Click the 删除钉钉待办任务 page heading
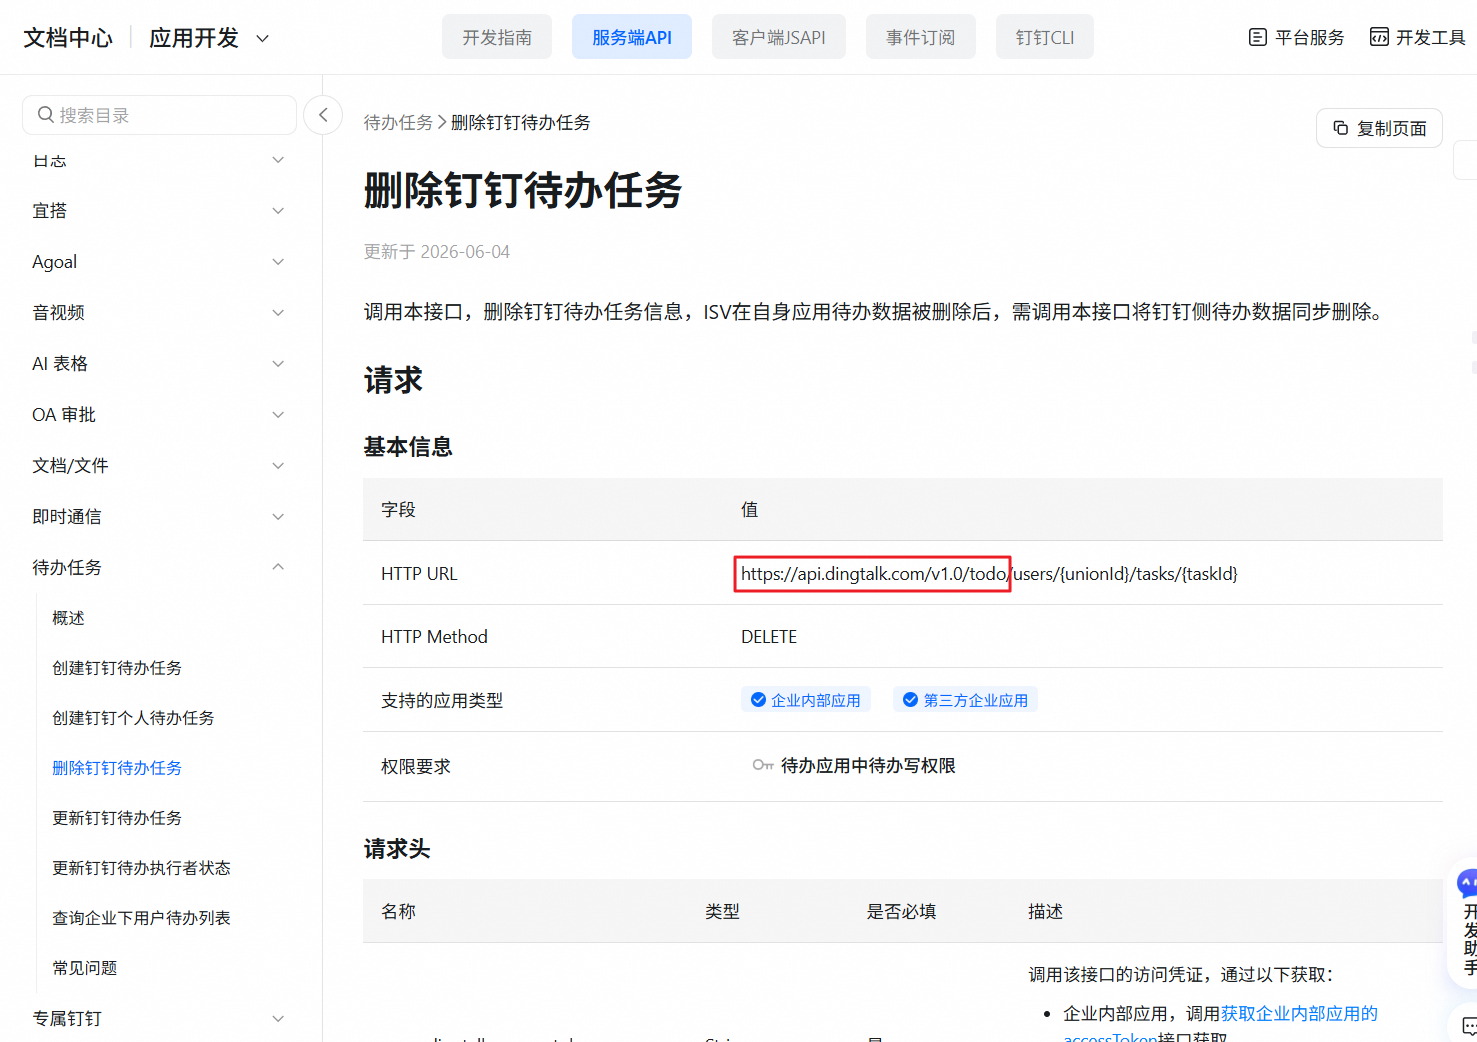Image resolution: width=1477 pixels, height=1042 pixels. (523, 190)
